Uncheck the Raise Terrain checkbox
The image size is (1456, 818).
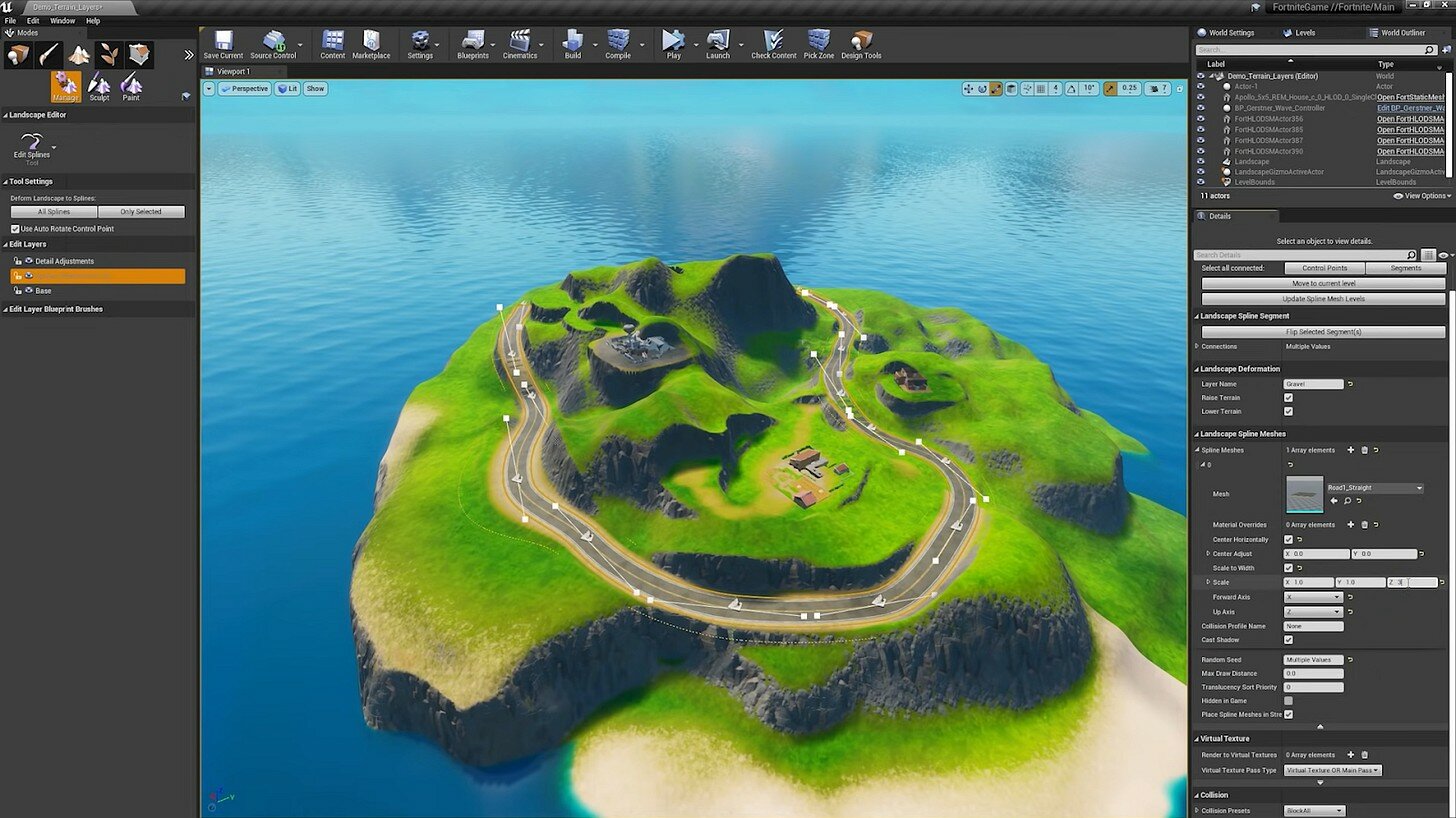[1288, 398]
